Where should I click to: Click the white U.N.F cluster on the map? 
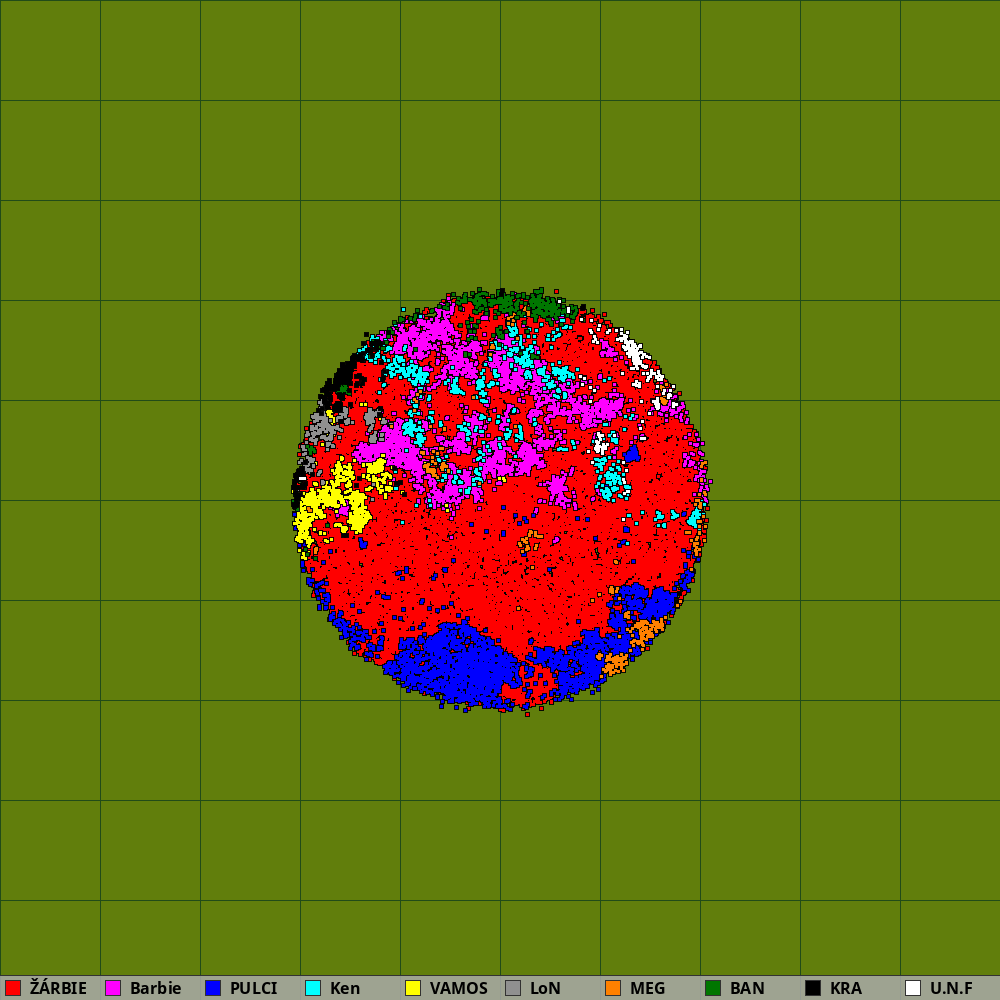633,349
